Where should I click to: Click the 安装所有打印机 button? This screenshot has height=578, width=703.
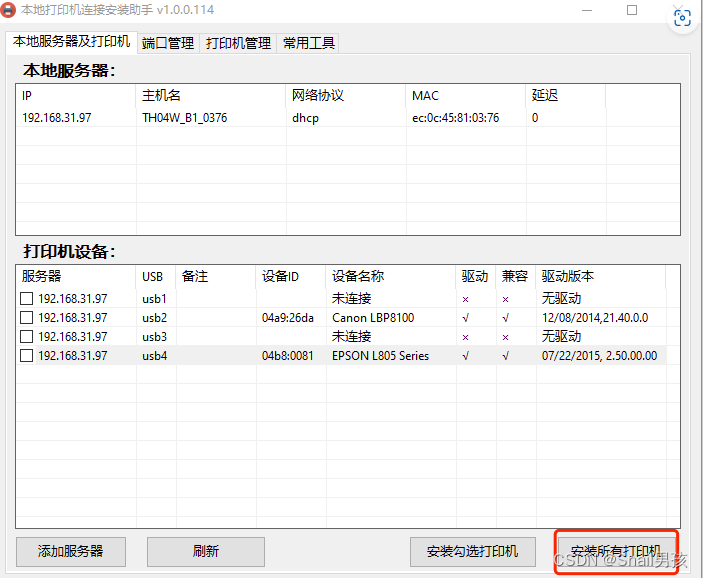[616, 552]
